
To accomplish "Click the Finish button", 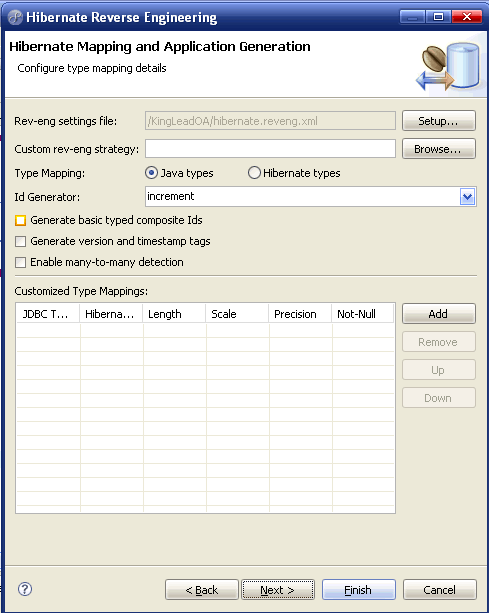I will 358,590.
